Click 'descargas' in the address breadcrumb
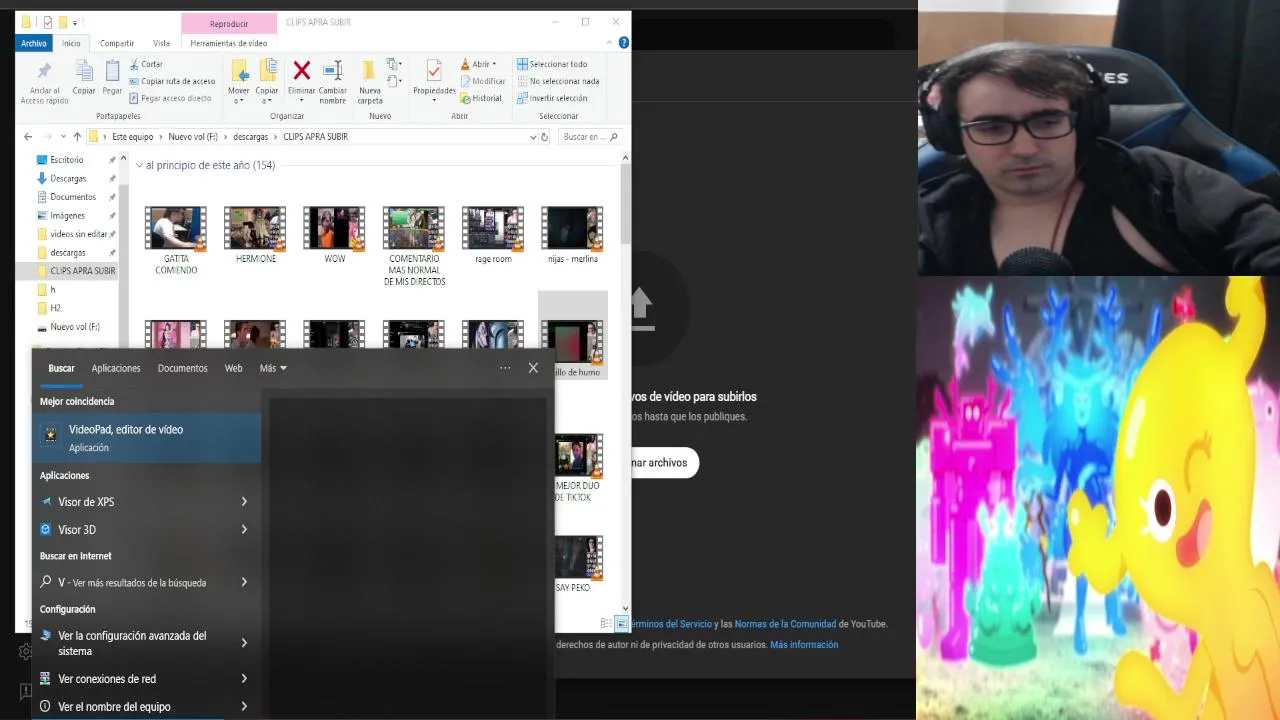The height and width of the screenshot is (720, 1280). point(250,137)
